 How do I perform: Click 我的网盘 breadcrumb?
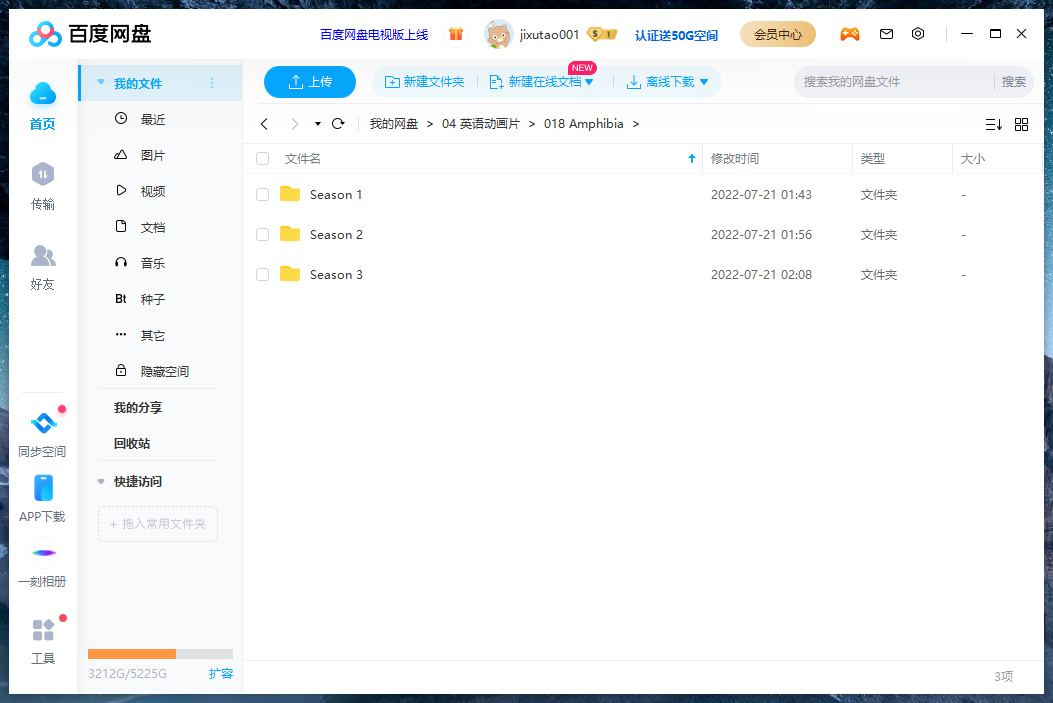coord(394,124)
